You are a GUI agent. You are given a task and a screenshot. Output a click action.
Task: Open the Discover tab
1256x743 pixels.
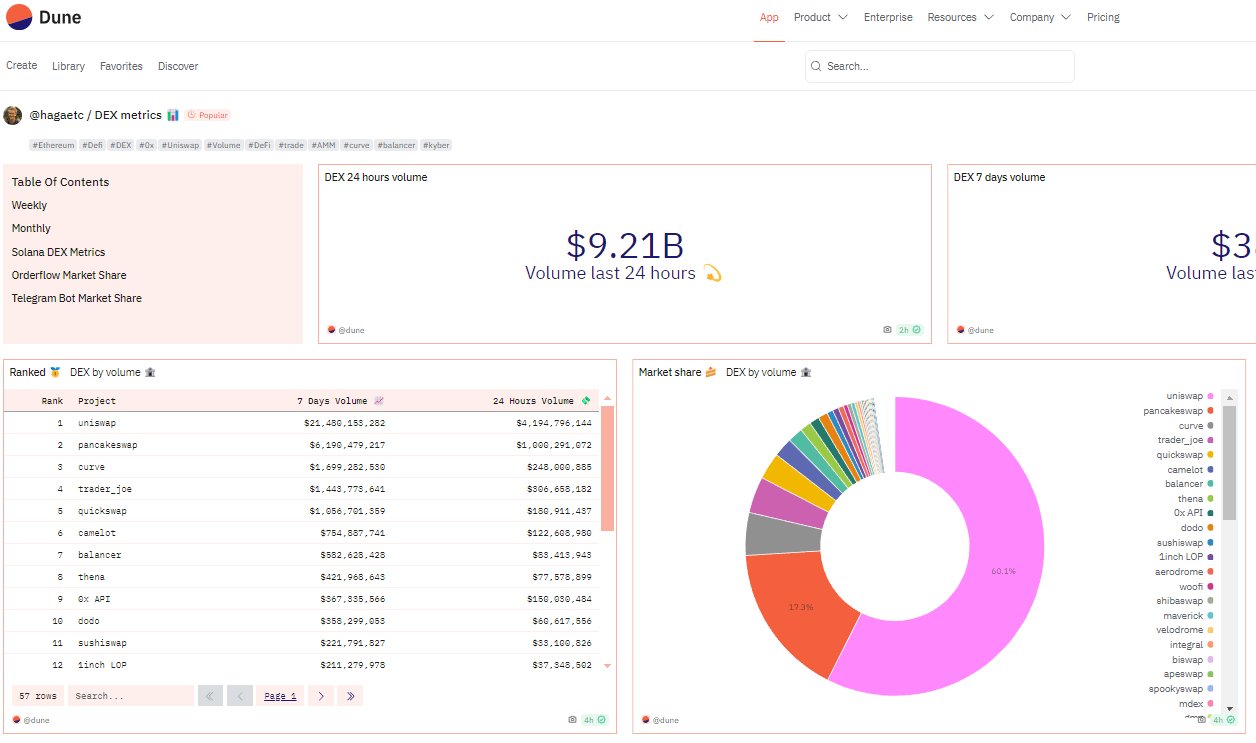coord(178,66)
